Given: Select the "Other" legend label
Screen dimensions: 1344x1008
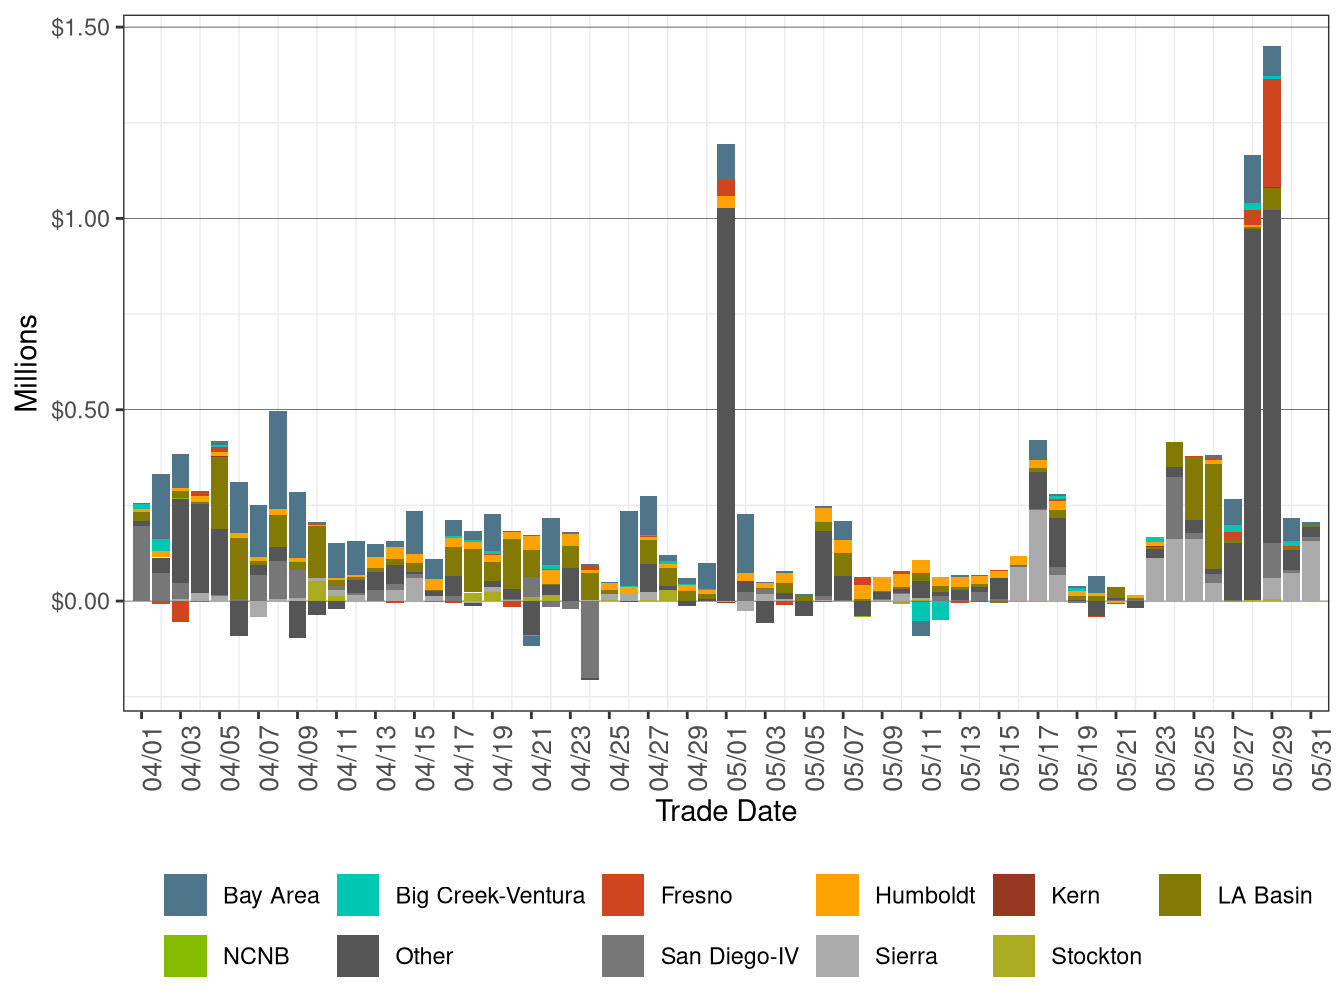Looking at the screenshot, I should pyautogui.click(x=424, y=957).
